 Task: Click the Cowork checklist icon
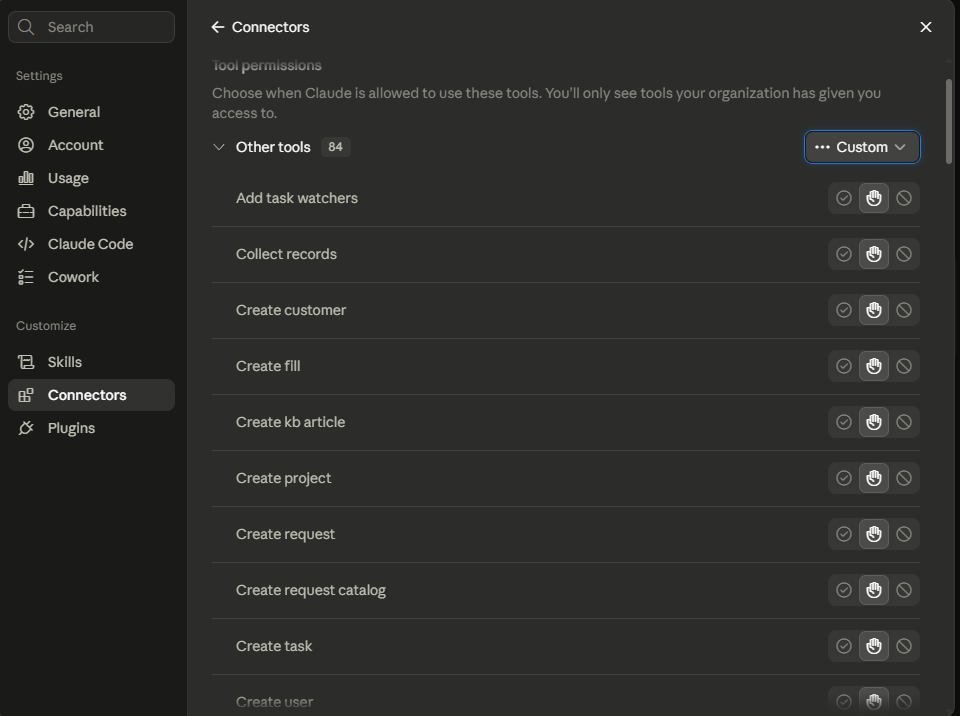coord(26,277)
